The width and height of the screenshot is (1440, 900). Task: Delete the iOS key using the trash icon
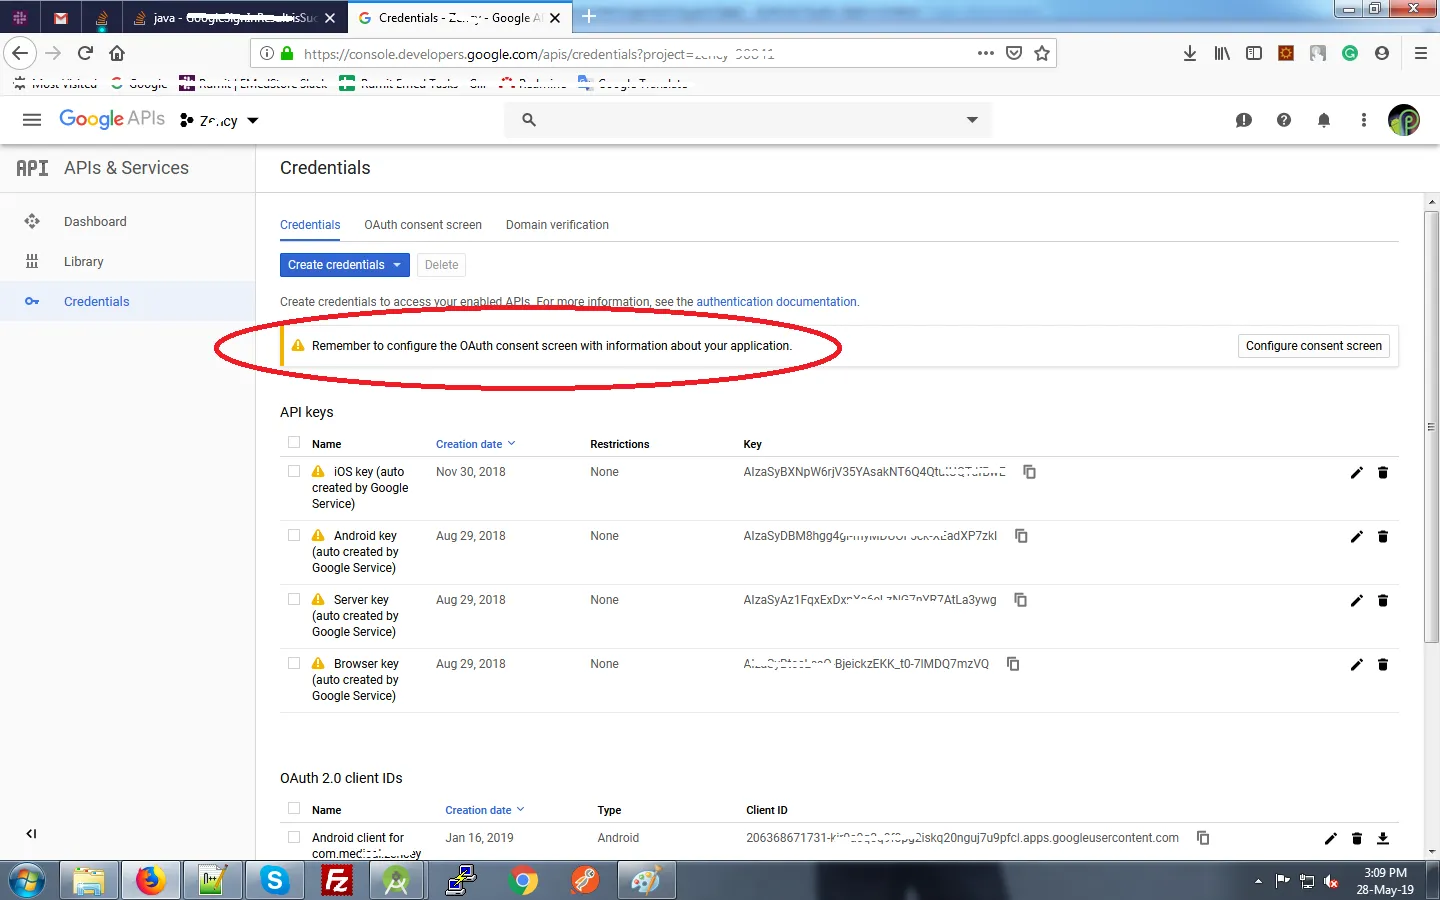(x=1383, y=473)
